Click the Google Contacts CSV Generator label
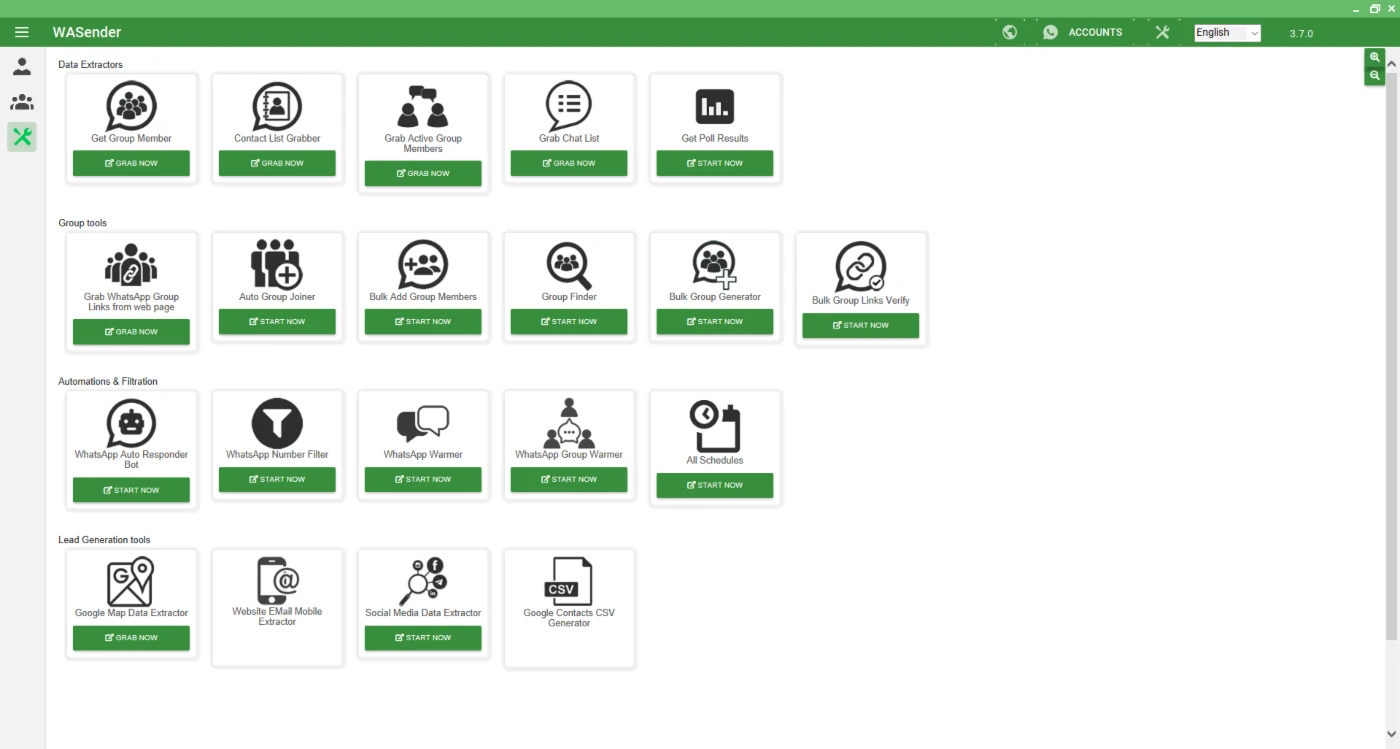This screenshot has width=1400, height=749. [569, 618]
